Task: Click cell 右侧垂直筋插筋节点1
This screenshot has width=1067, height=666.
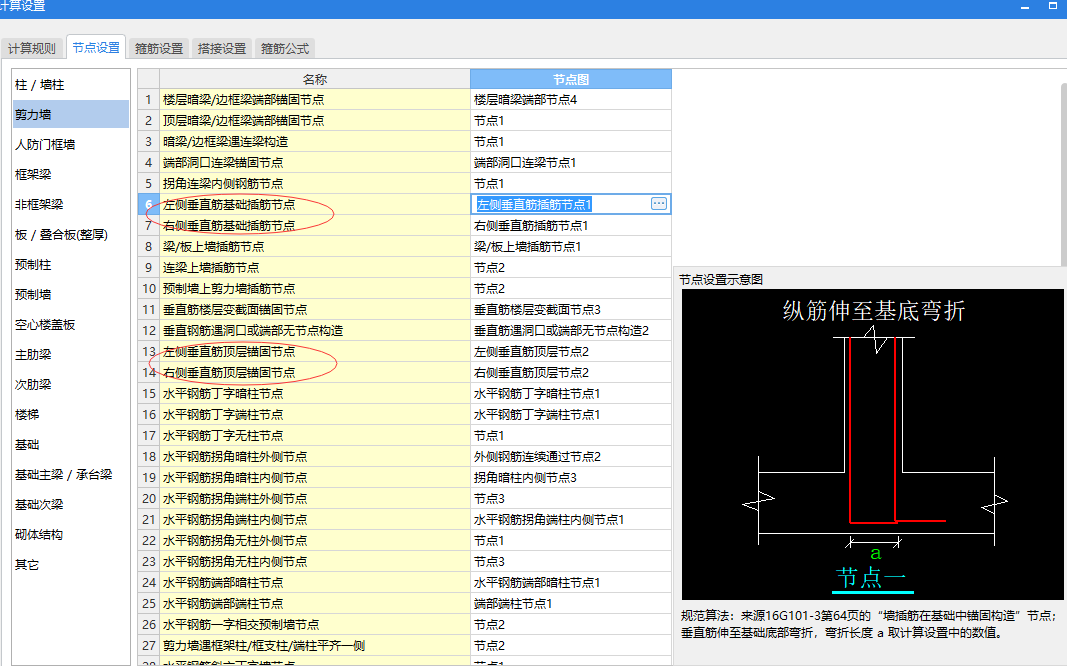Action: [x=571, y=225]
